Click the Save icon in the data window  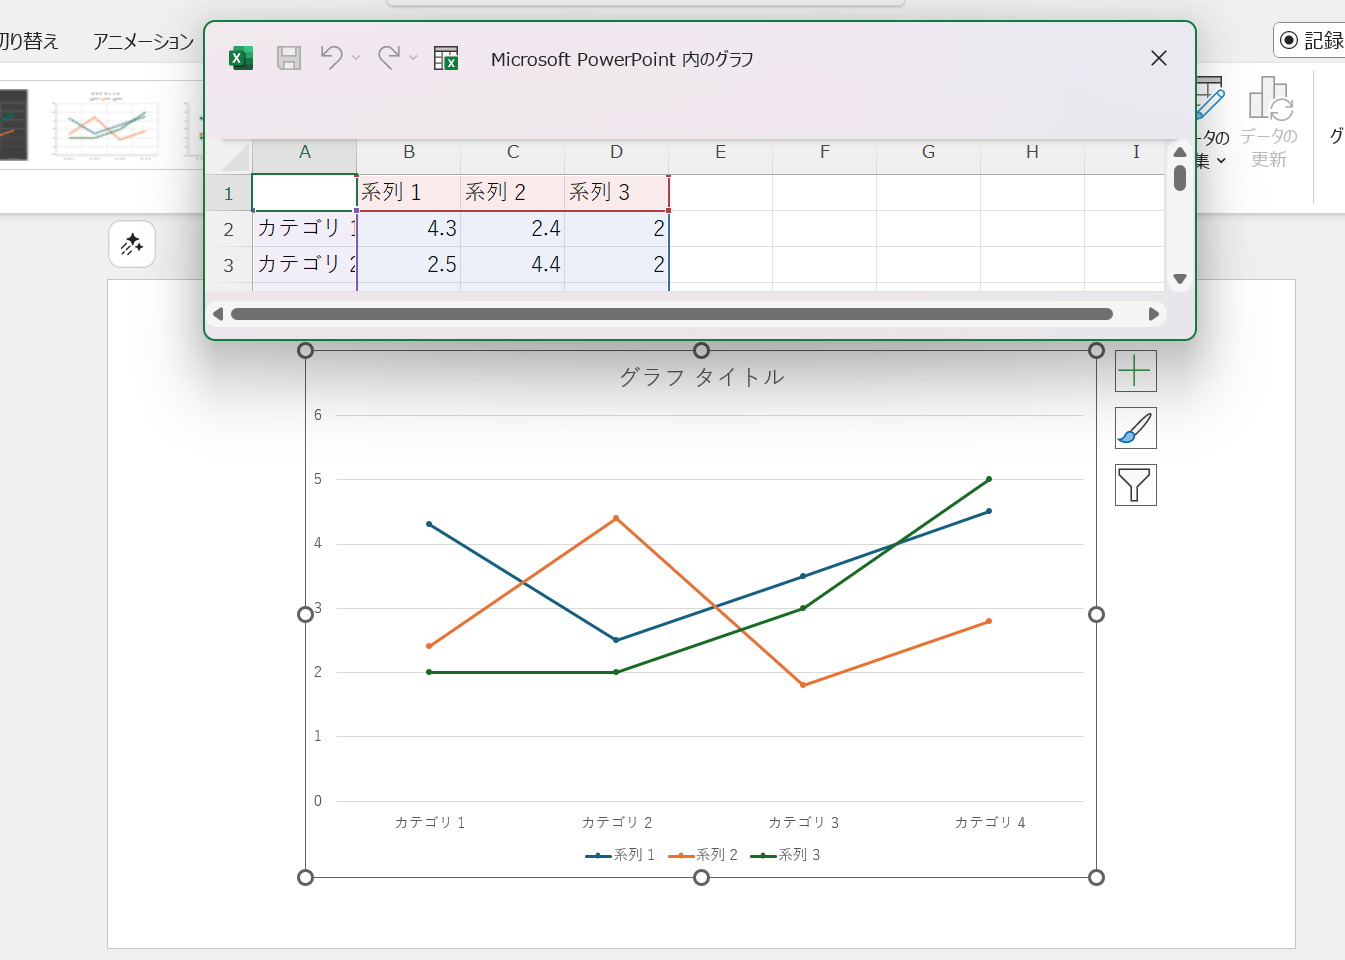[x=288, y=57]
